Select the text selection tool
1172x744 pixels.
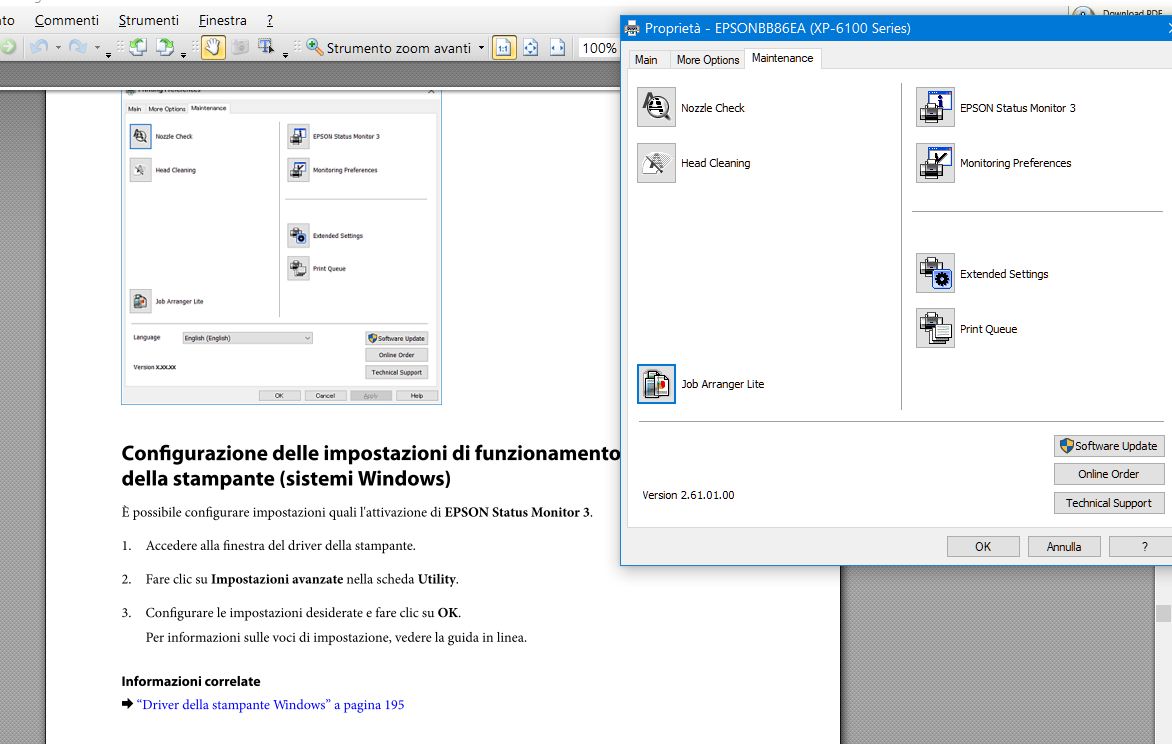click(265, 47)
